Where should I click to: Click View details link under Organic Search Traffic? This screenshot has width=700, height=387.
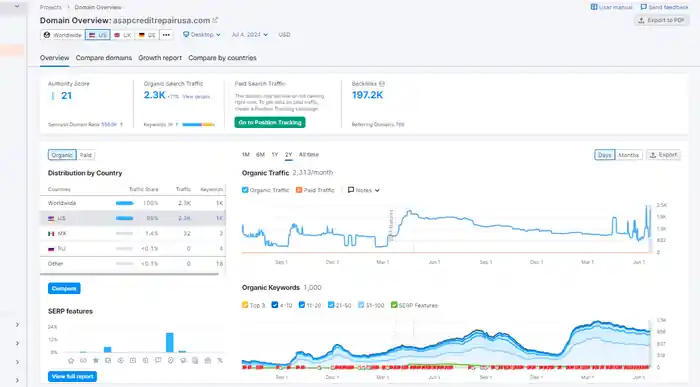click(196, 96)
